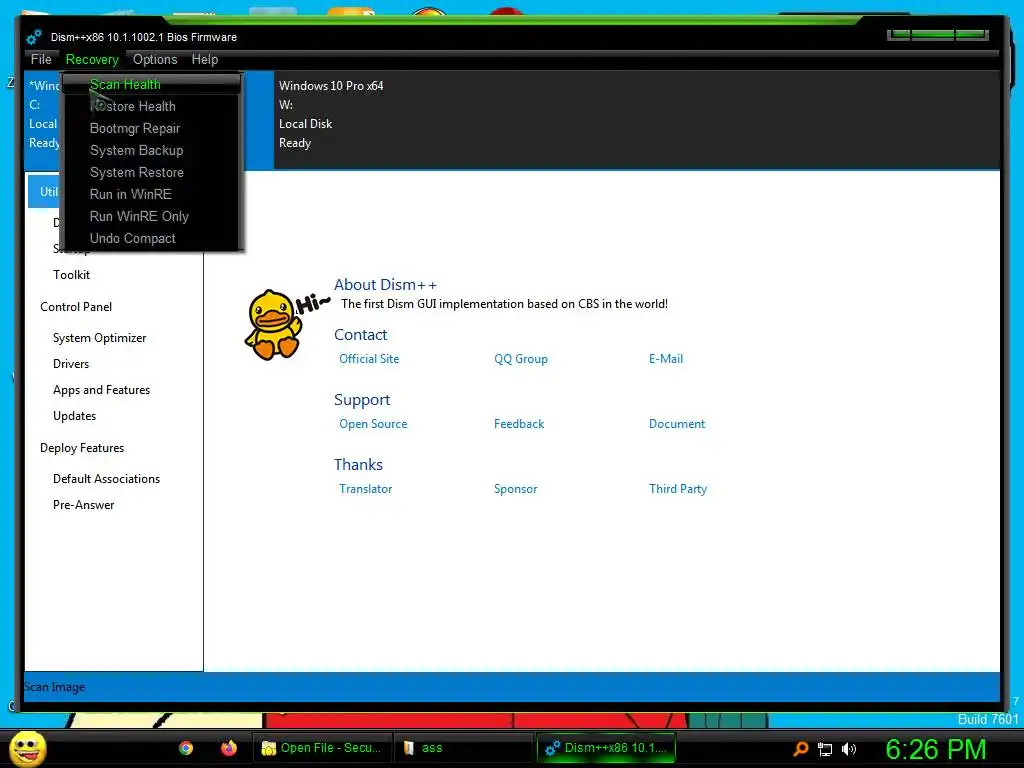The width and height of the screenshot is (1024, 768).
Task: Click the green window control buttons strip
Action: click(938, 35)
